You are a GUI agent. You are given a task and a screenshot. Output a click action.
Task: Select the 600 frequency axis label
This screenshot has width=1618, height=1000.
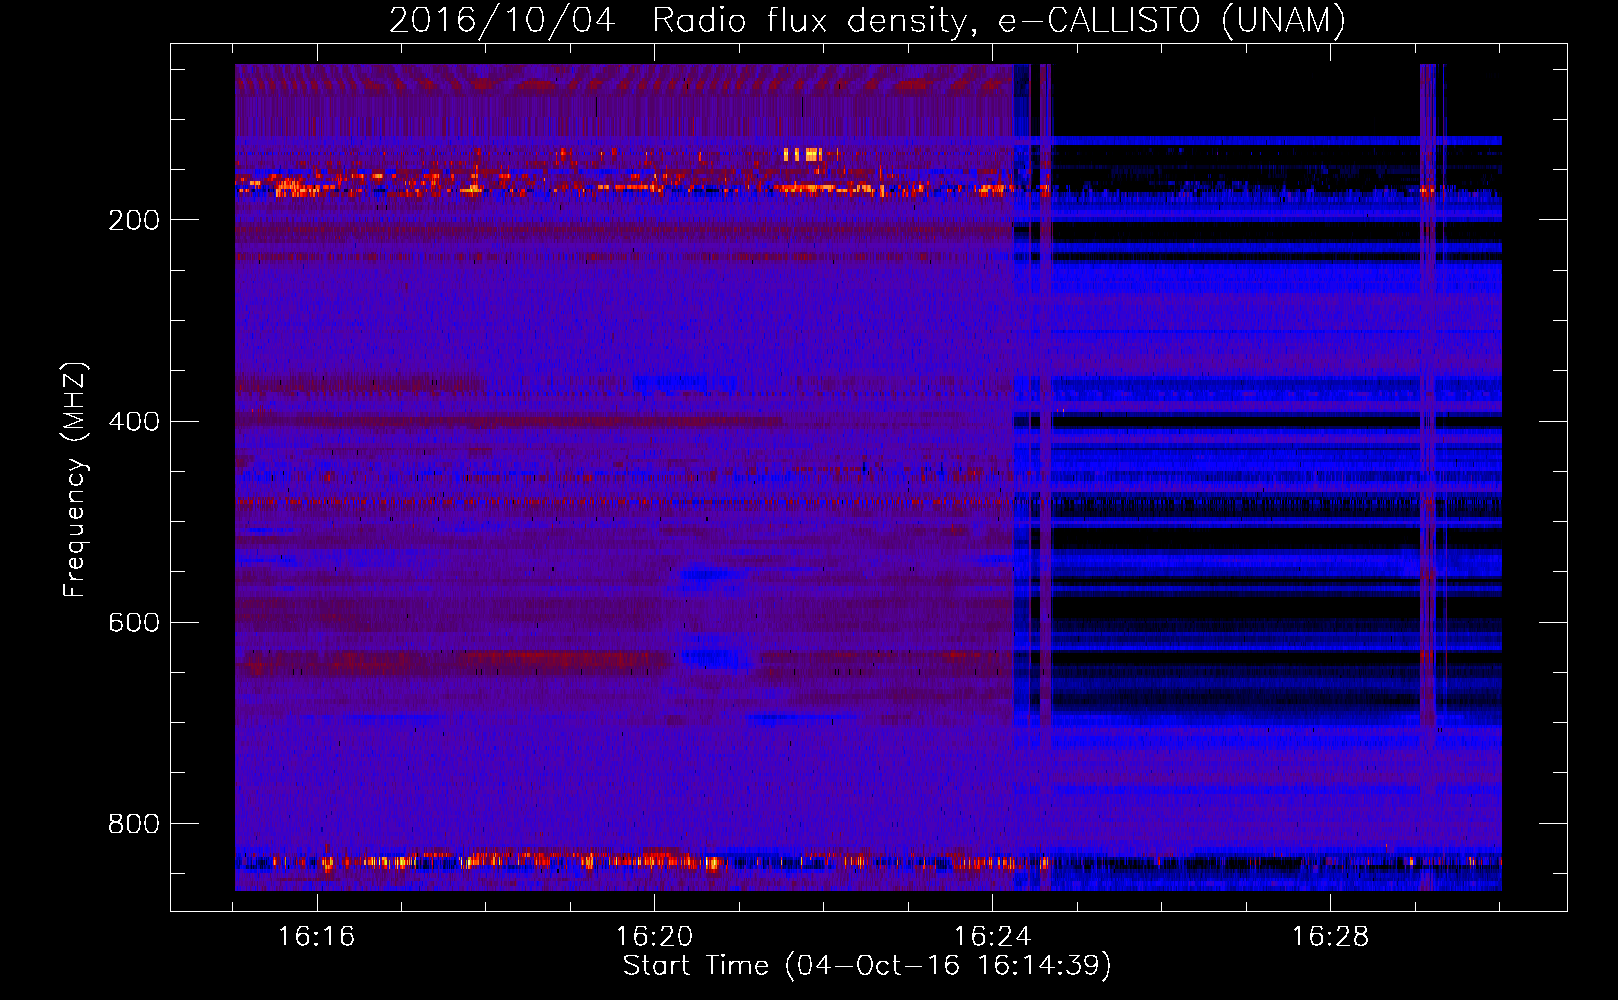pyautogui.click(x=134, y=622)
